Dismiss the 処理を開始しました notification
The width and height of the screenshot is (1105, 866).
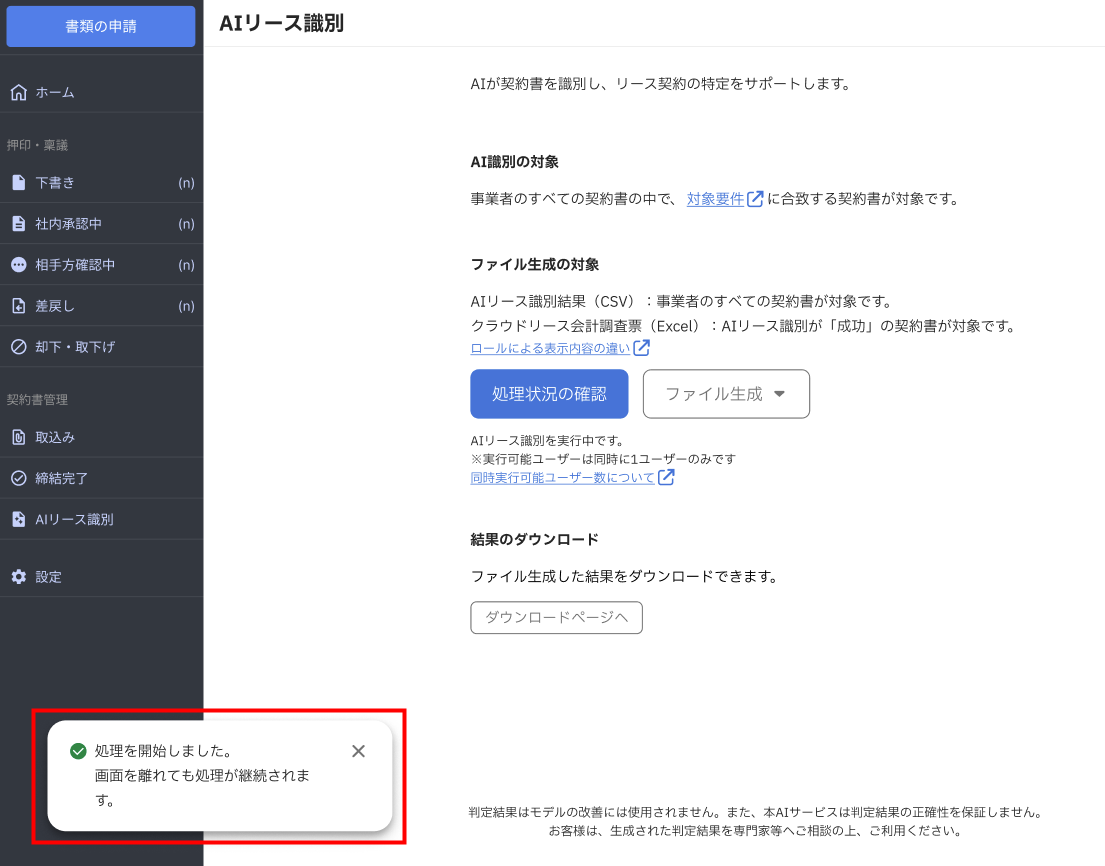[358, 751]
